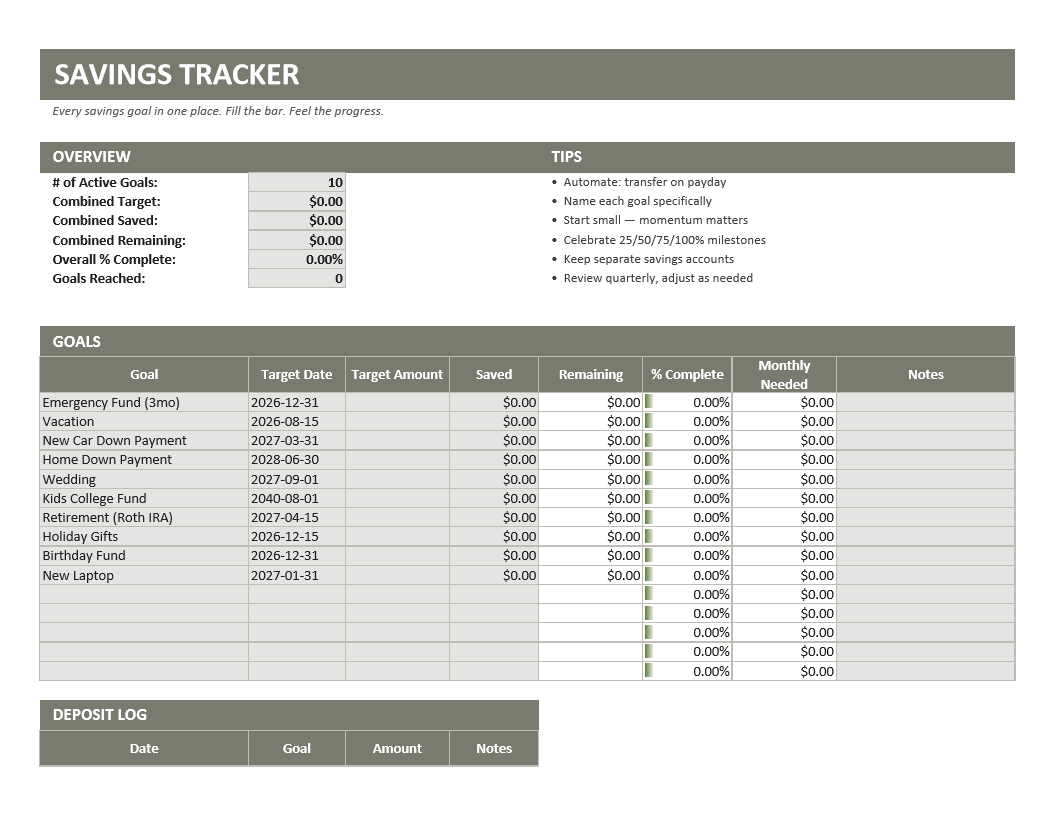Click the Amount header in Deposit Log
The width and height of the screenshot is (1056, 816).
click(397, 748)
